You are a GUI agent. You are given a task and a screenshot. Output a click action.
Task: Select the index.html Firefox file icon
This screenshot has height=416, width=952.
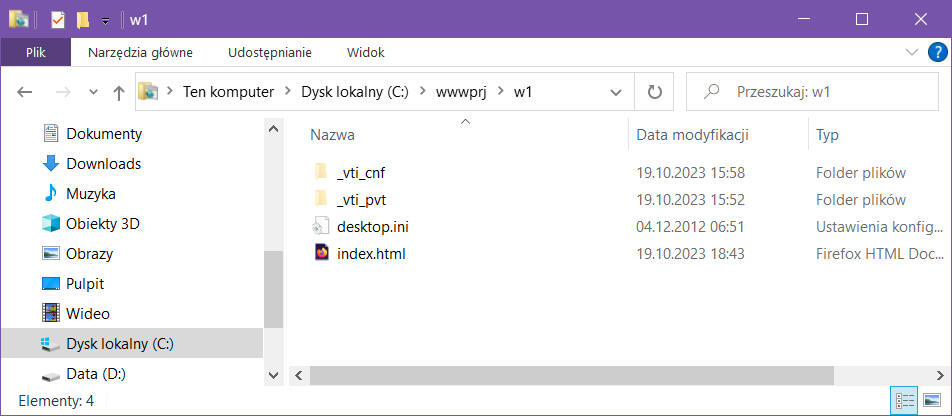point(321,253)
